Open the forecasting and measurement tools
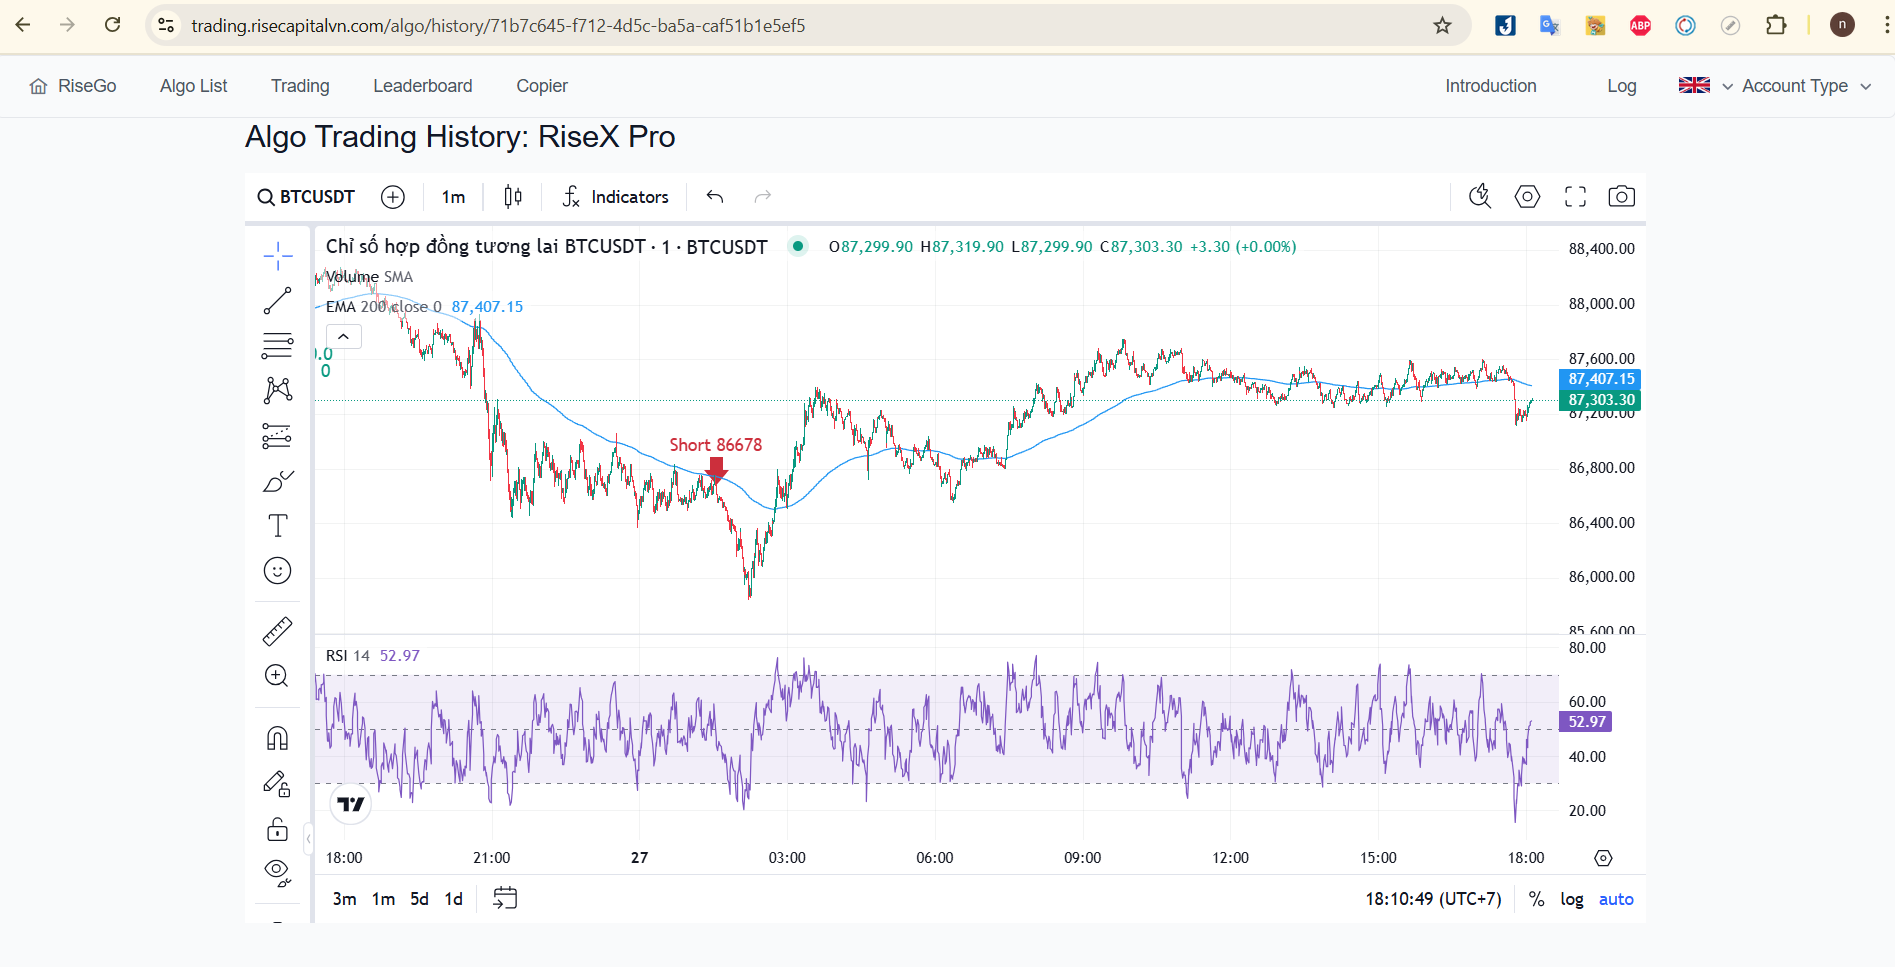This screenshot has width=1895, height=967. [278, 436]
